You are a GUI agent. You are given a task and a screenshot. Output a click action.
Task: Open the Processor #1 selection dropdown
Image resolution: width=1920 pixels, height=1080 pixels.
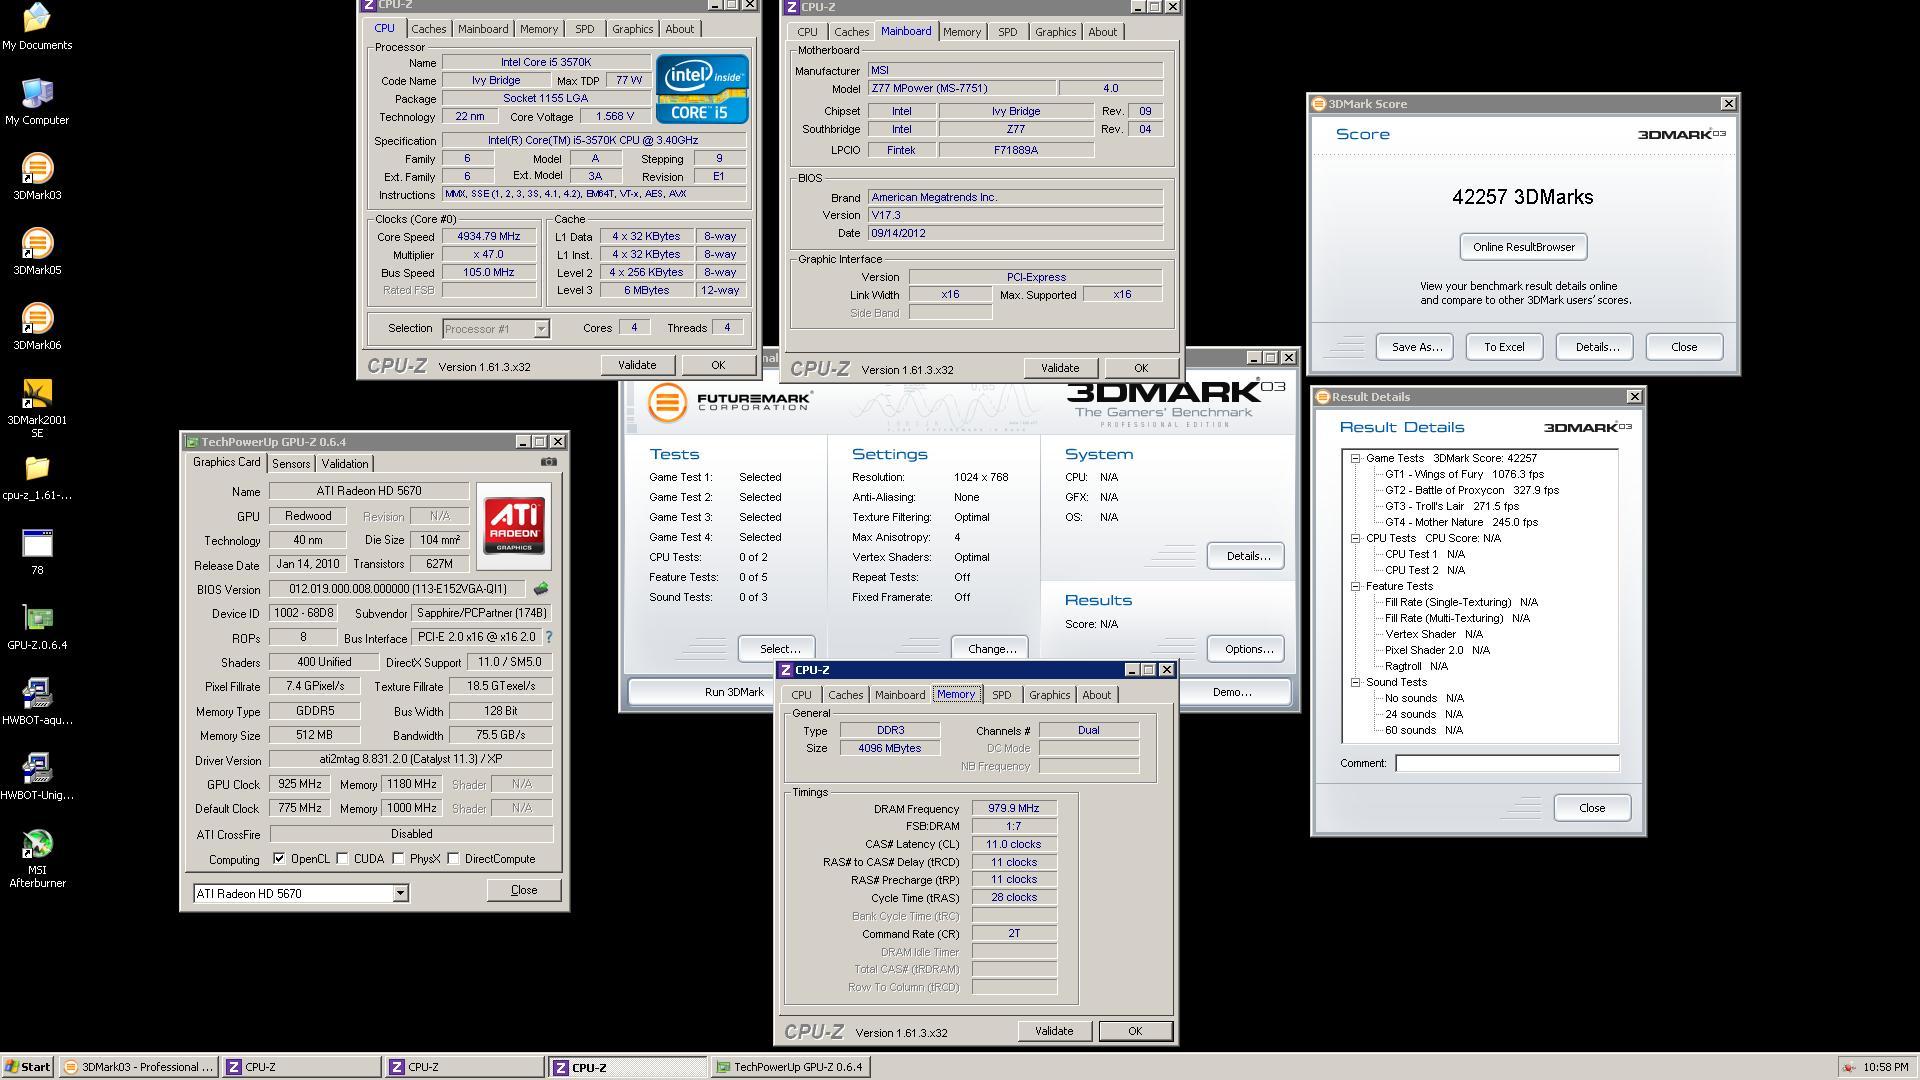(541, 329)
